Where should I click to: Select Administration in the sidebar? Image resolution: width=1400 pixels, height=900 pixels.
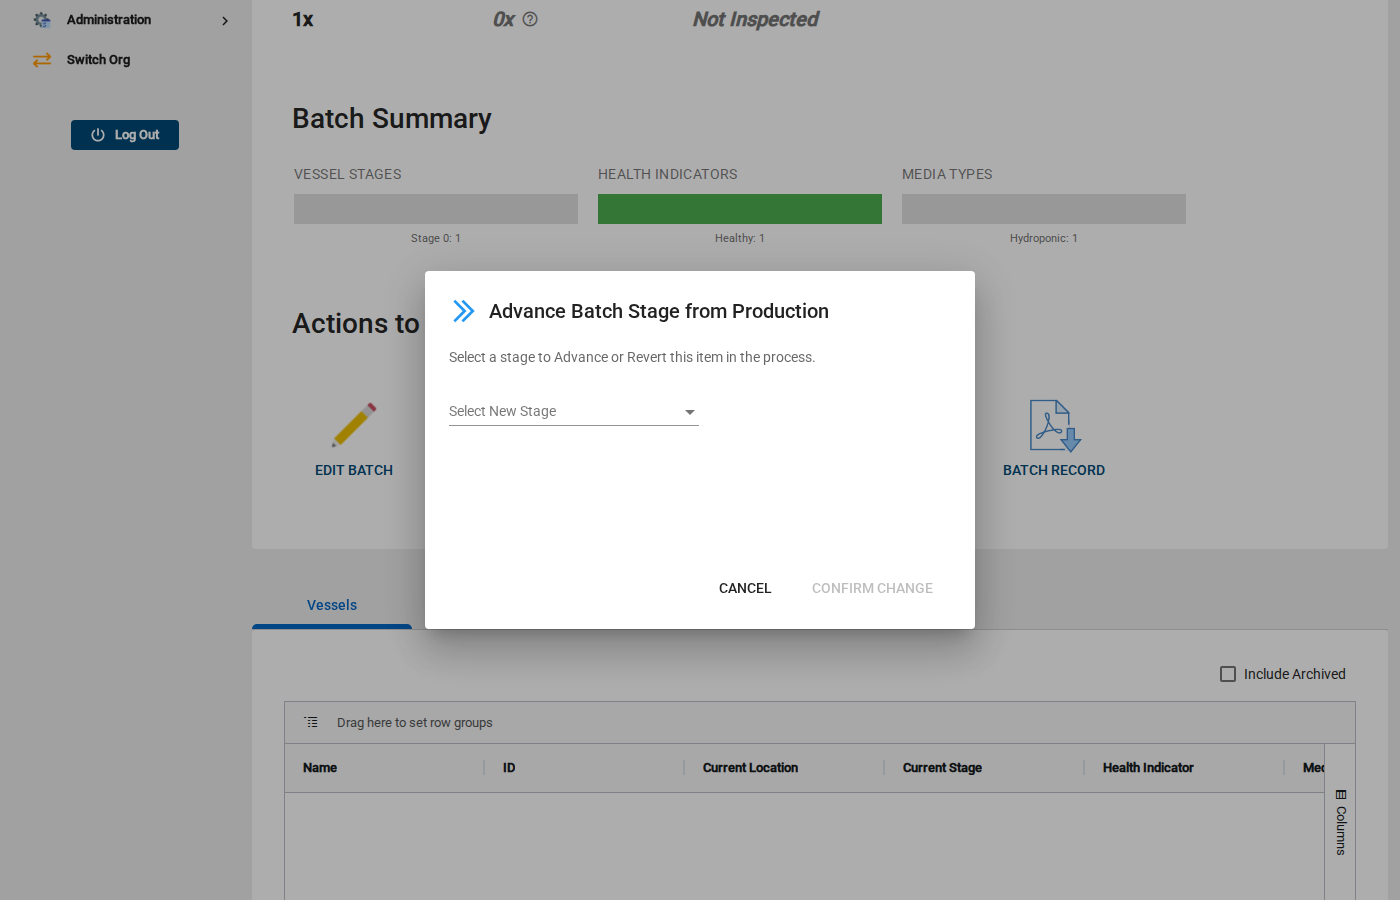107,19
